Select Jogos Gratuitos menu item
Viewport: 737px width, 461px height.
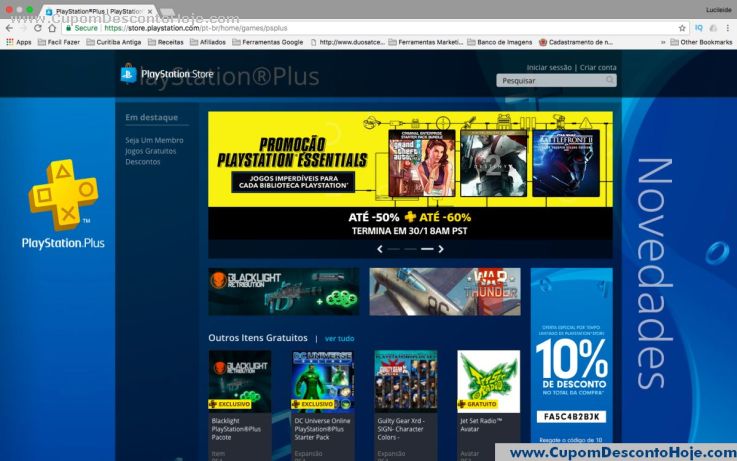click(150, 151)
